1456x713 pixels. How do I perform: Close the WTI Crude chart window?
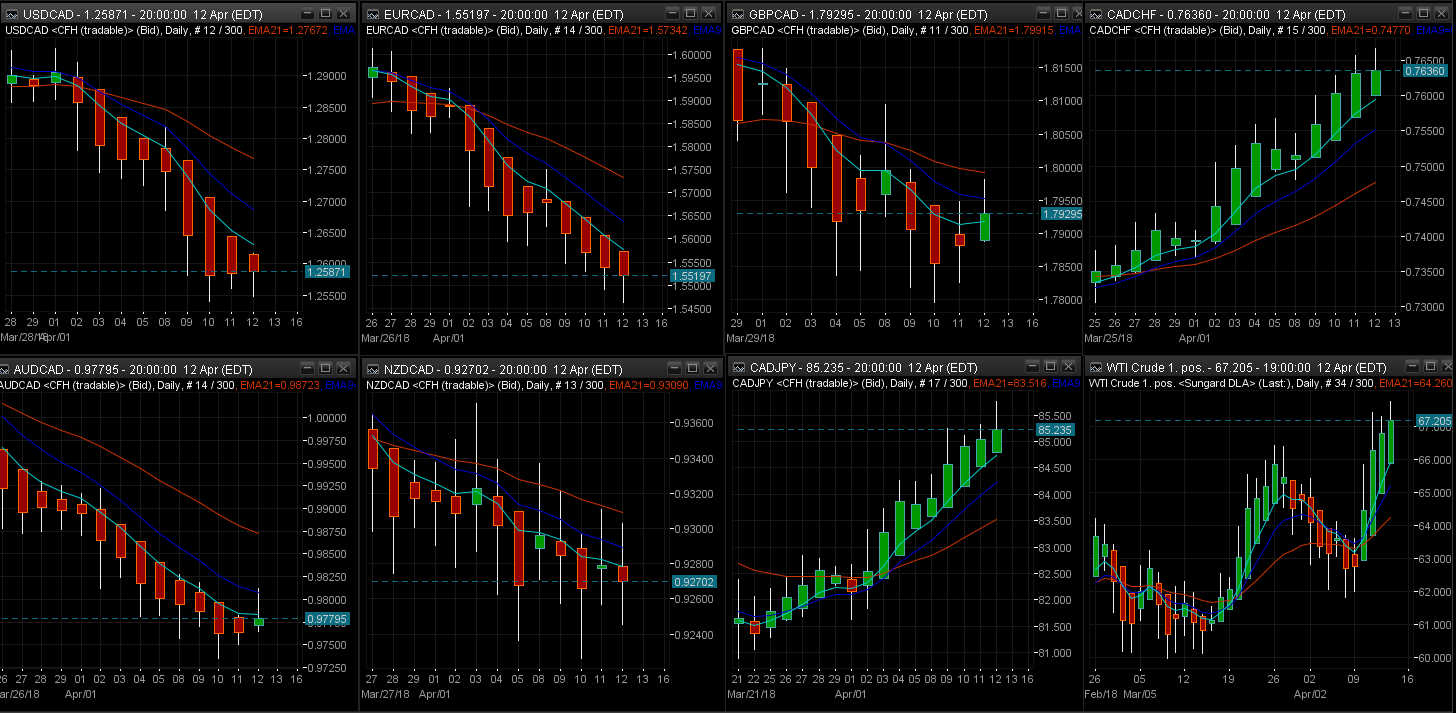point(1434,368)
